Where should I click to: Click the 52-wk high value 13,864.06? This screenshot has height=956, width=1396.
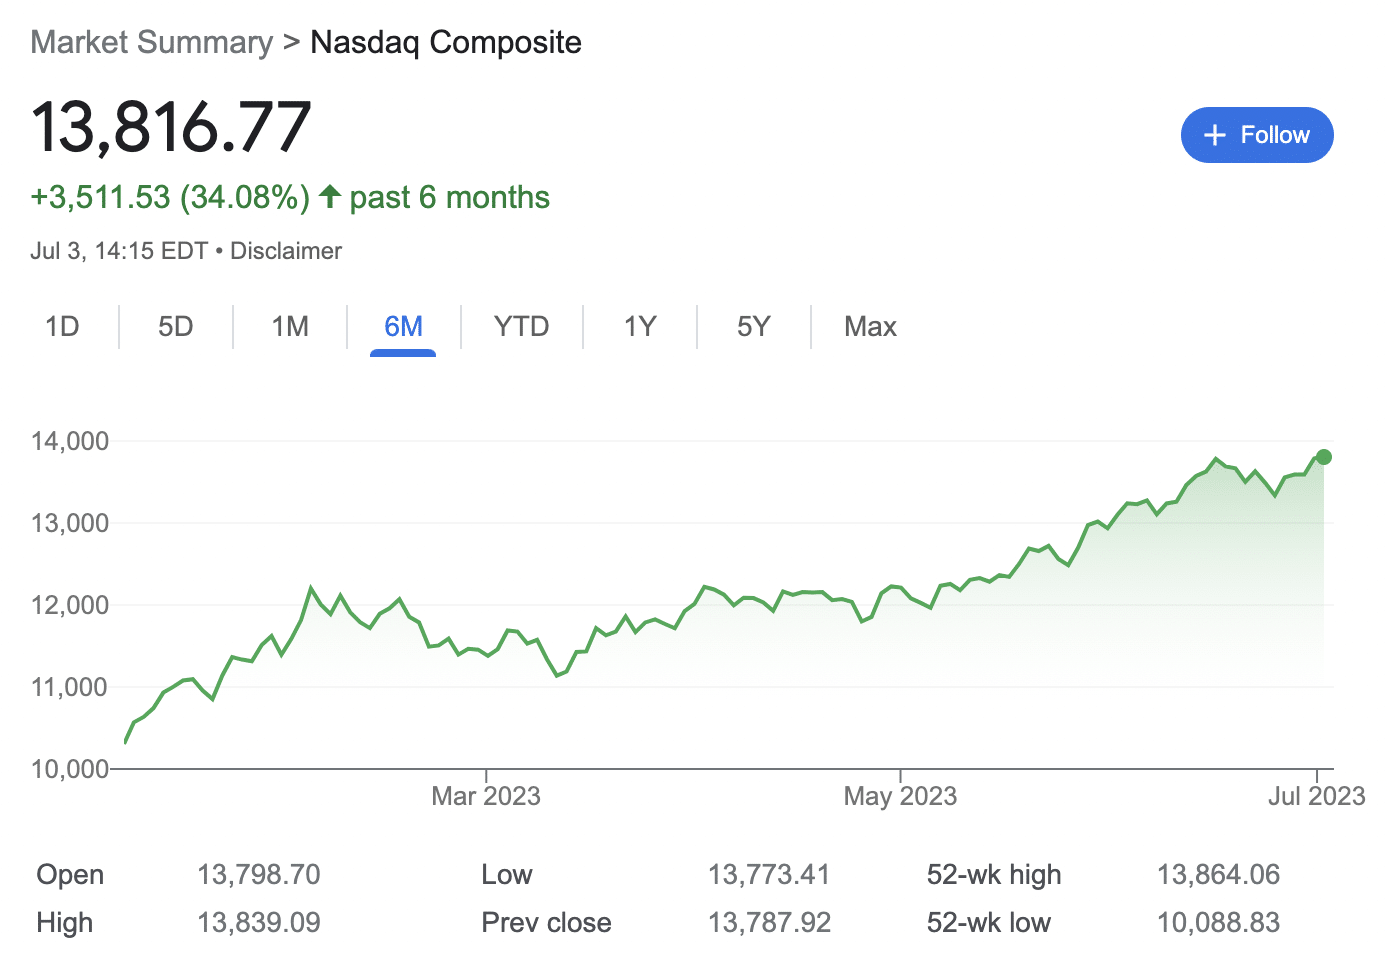click(x=1218, y=875)
